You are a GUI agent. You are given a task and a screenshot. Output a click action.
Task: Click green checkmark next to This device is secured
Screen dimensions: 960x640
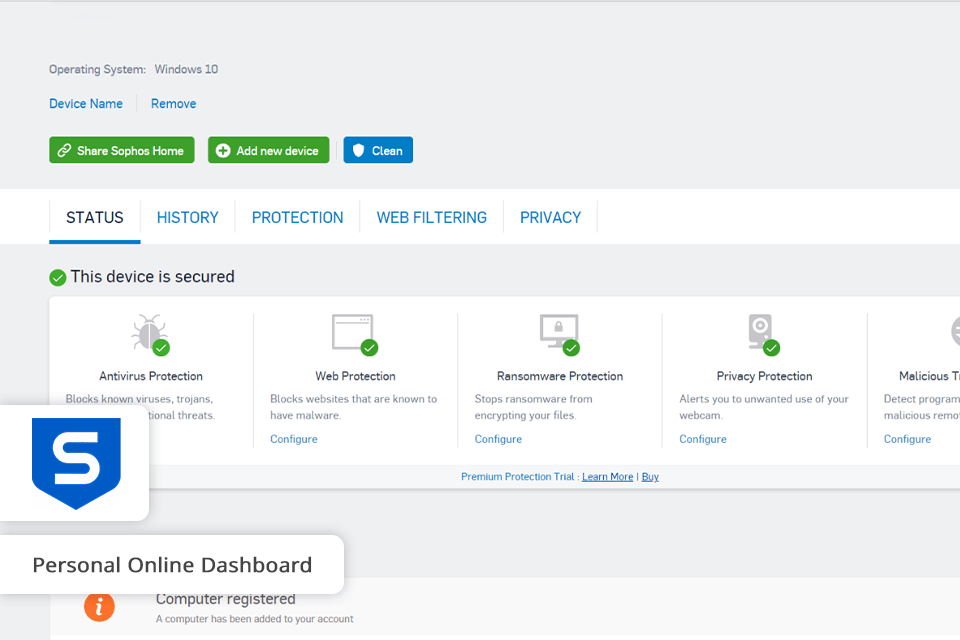click(58, 278)
